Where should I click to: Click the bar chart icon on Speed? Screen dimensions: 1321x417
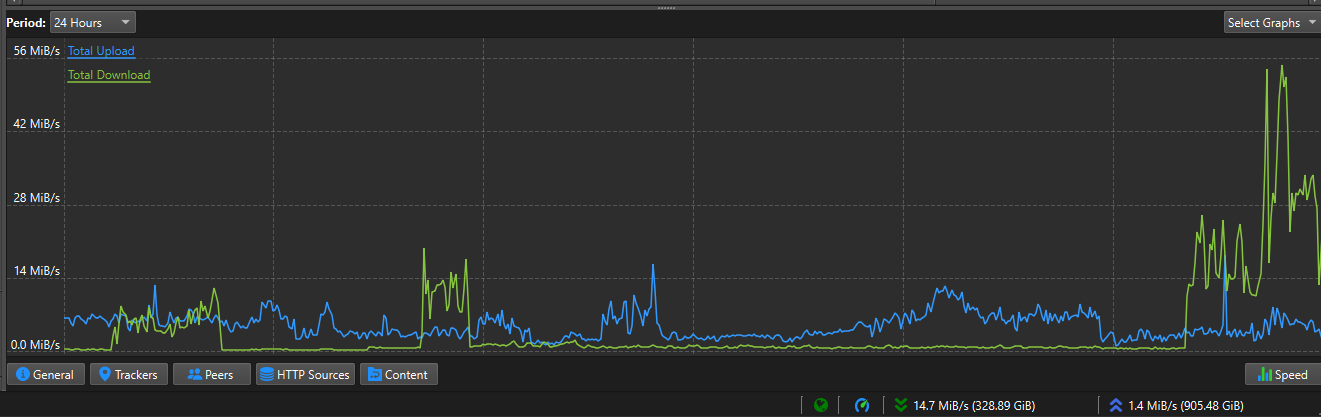1263,375
